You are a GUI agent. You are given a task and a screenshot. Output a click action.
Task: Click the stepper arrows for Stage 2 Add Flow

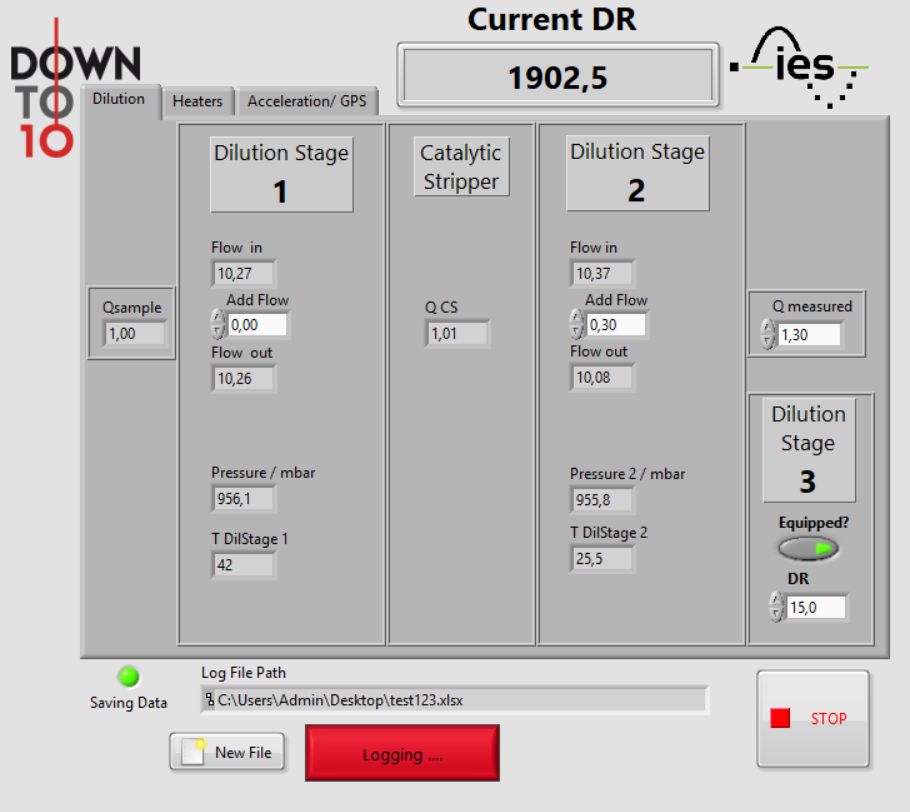[576, 324]
